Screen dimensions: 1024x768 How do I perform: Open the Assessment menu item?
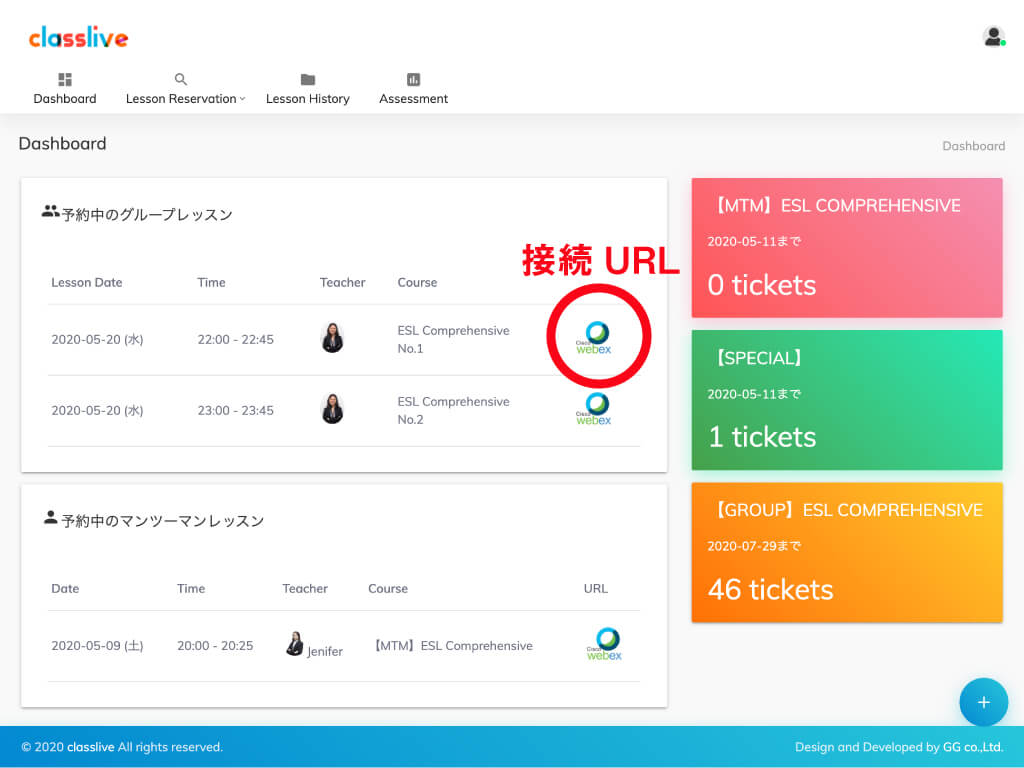point(413,89)
